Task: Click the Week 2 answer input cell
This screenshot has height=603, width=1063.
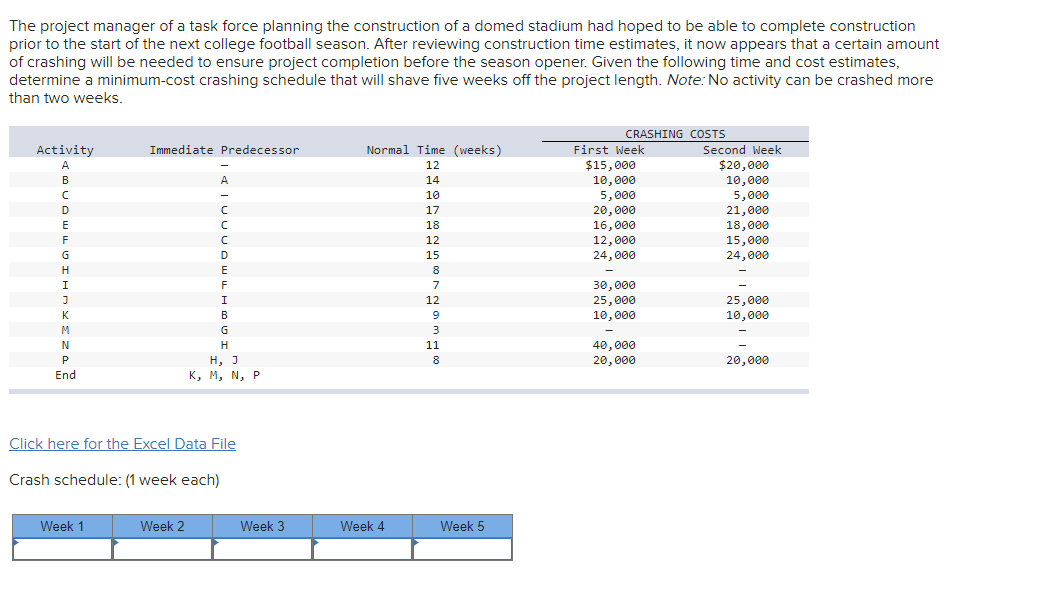Action: click(162, 549)
